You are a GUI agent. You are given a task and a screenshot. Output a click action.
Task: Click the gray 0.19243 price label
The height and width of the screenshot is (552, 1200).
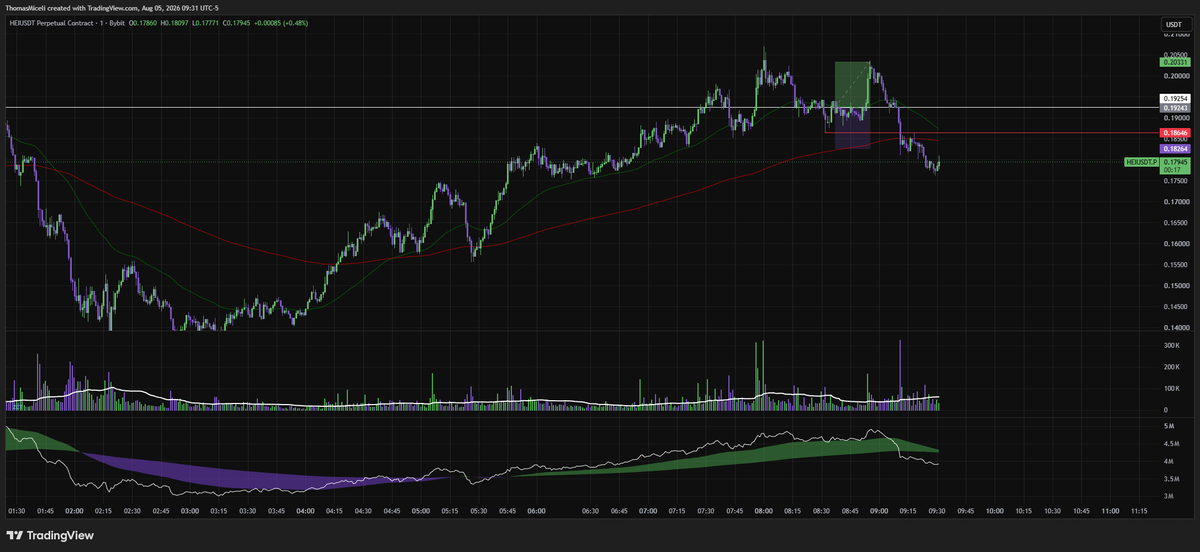pos(1175,107)
